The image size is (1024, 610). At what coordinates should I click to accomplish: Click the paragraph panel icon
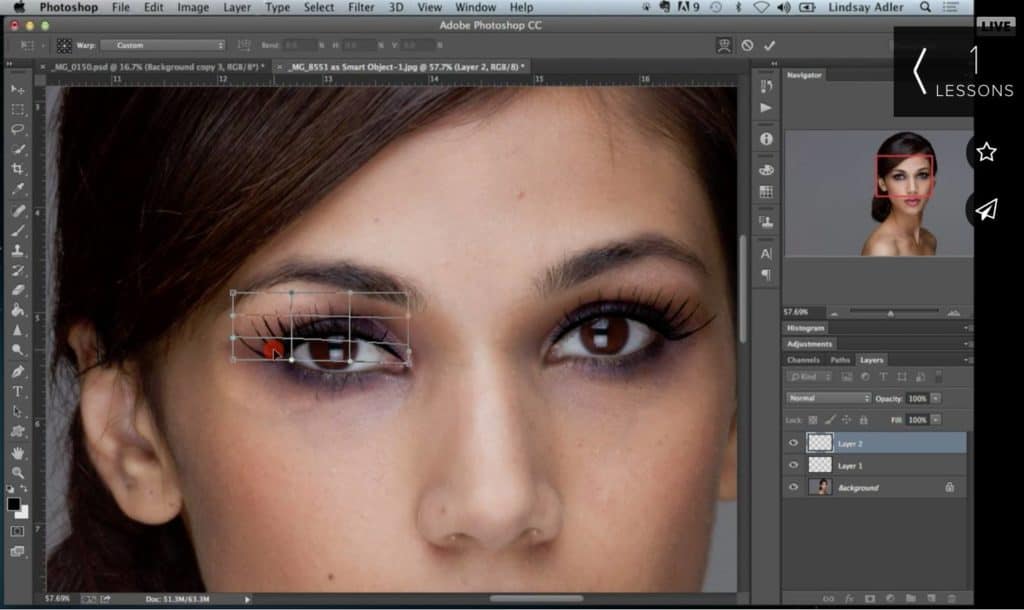click(768, 275)
